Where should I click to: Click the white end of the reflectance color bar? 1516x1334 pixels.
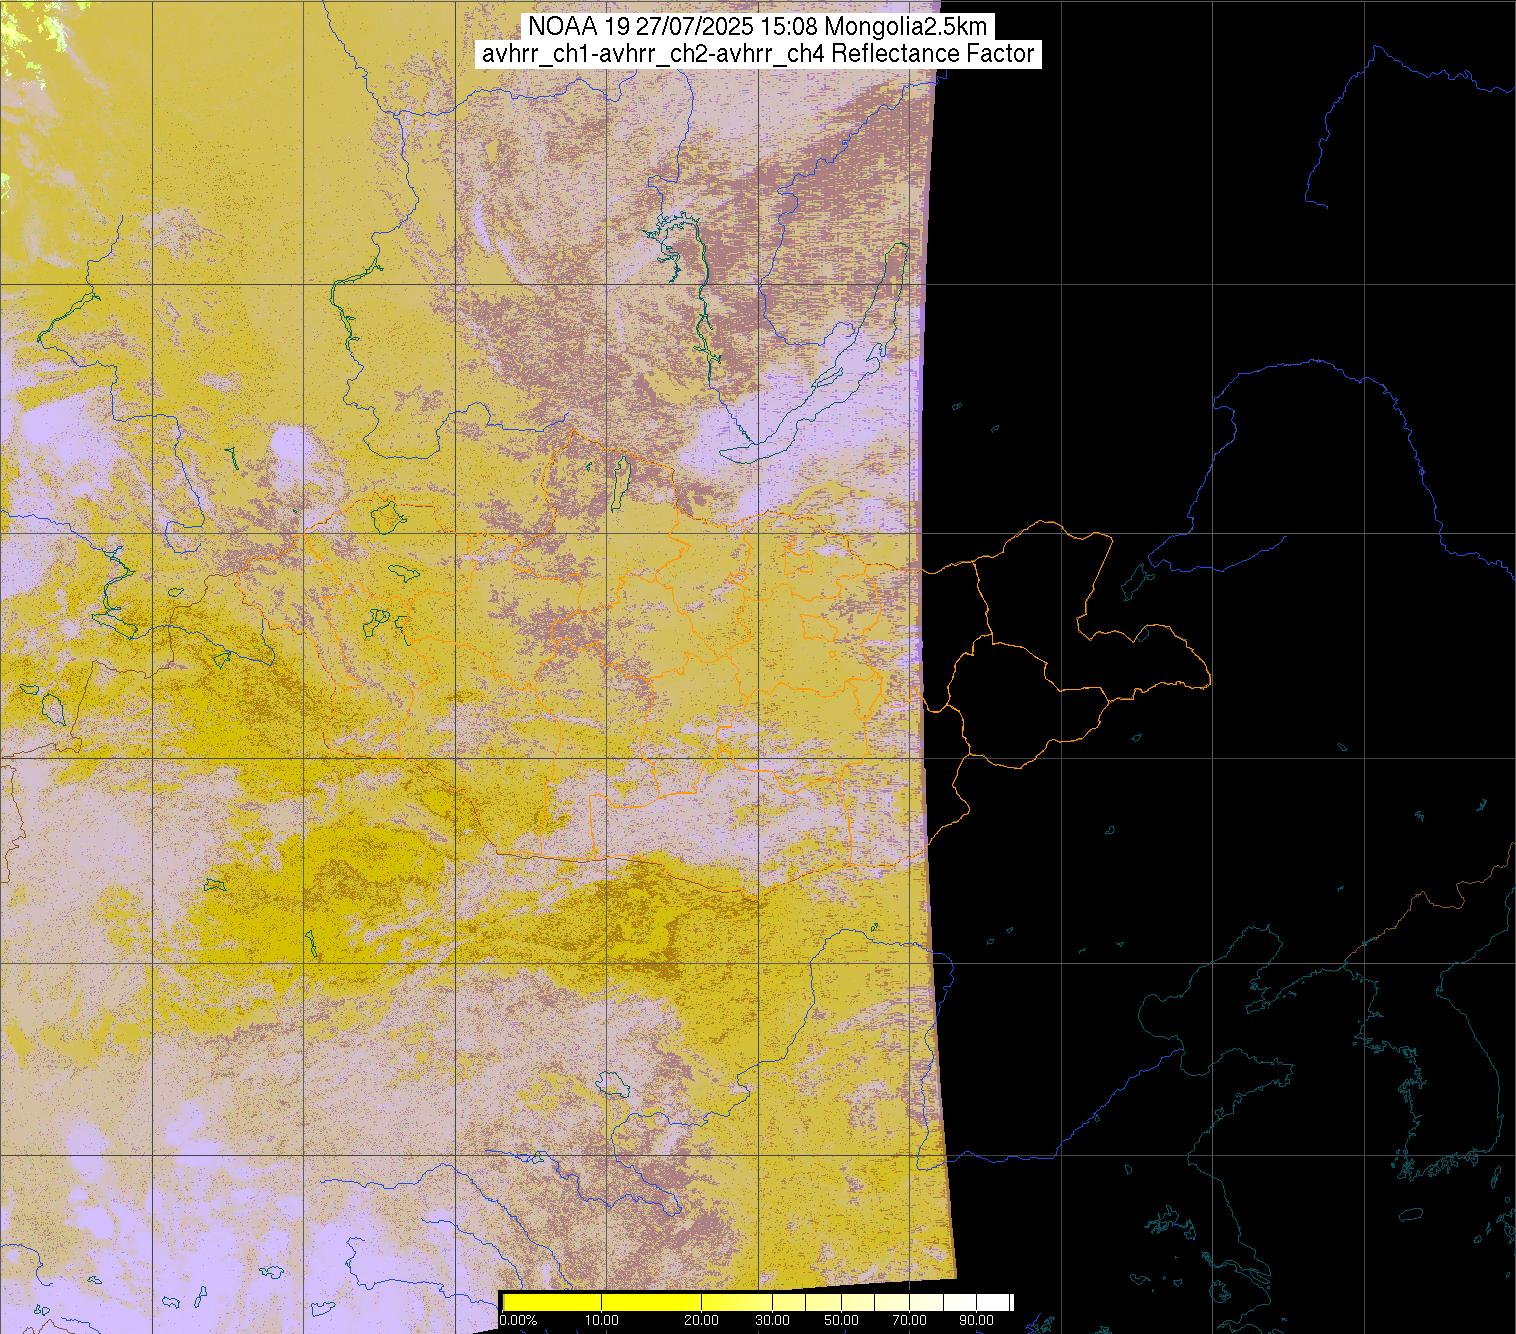coord(995,1302)
